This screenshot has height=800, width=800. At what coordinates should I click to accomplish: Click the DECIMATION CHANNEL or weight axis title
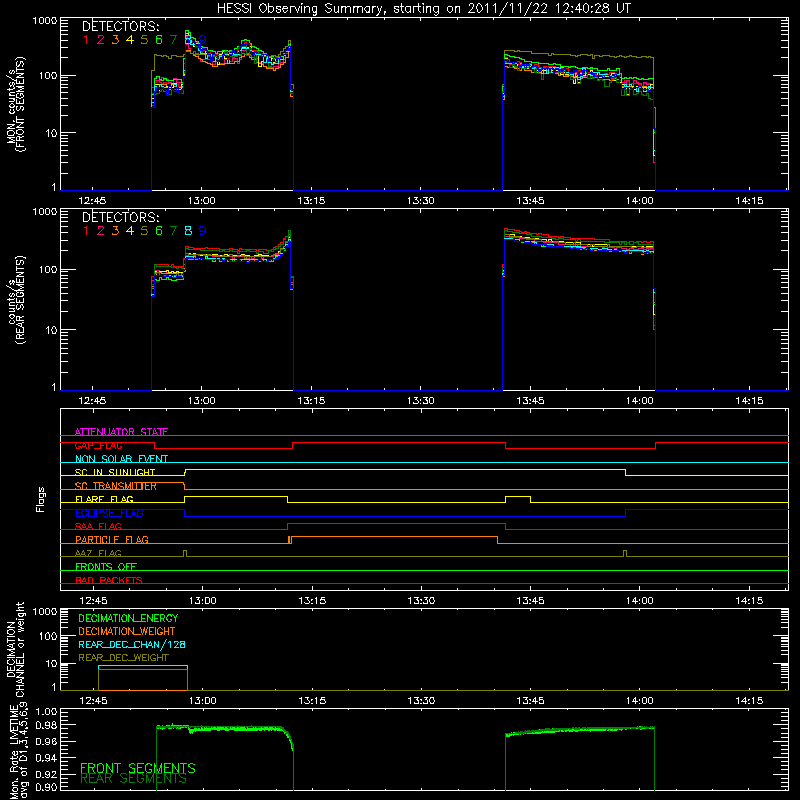pyautogui.click(x=15, y=649)
